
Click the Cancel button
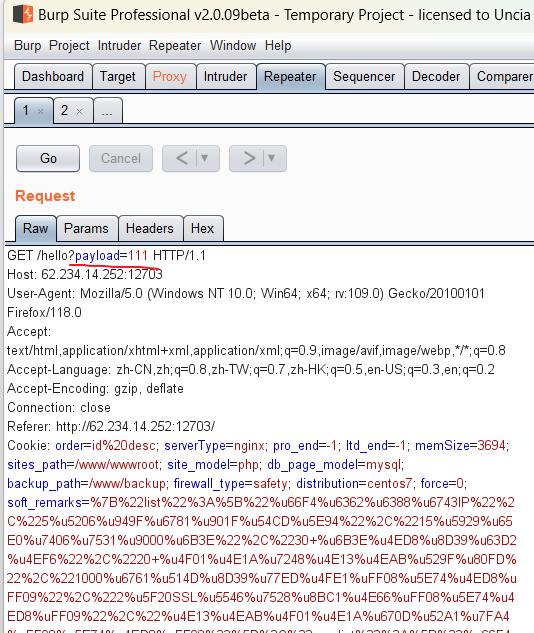coord(121,159)
